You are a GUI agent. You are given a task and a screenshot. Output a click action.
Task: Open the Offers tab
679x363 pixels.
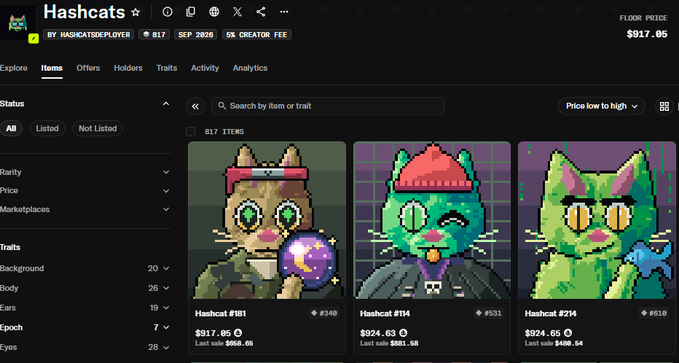[88, 68]
